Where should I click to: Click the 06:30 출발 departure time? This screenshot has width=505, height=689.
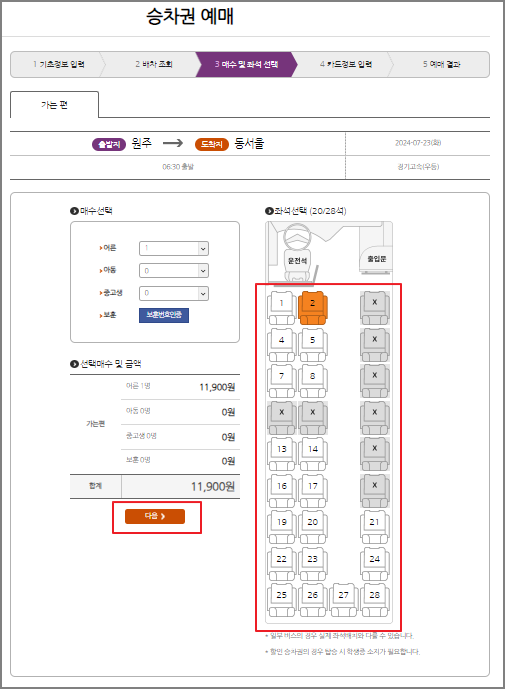(x=178, y=167)
